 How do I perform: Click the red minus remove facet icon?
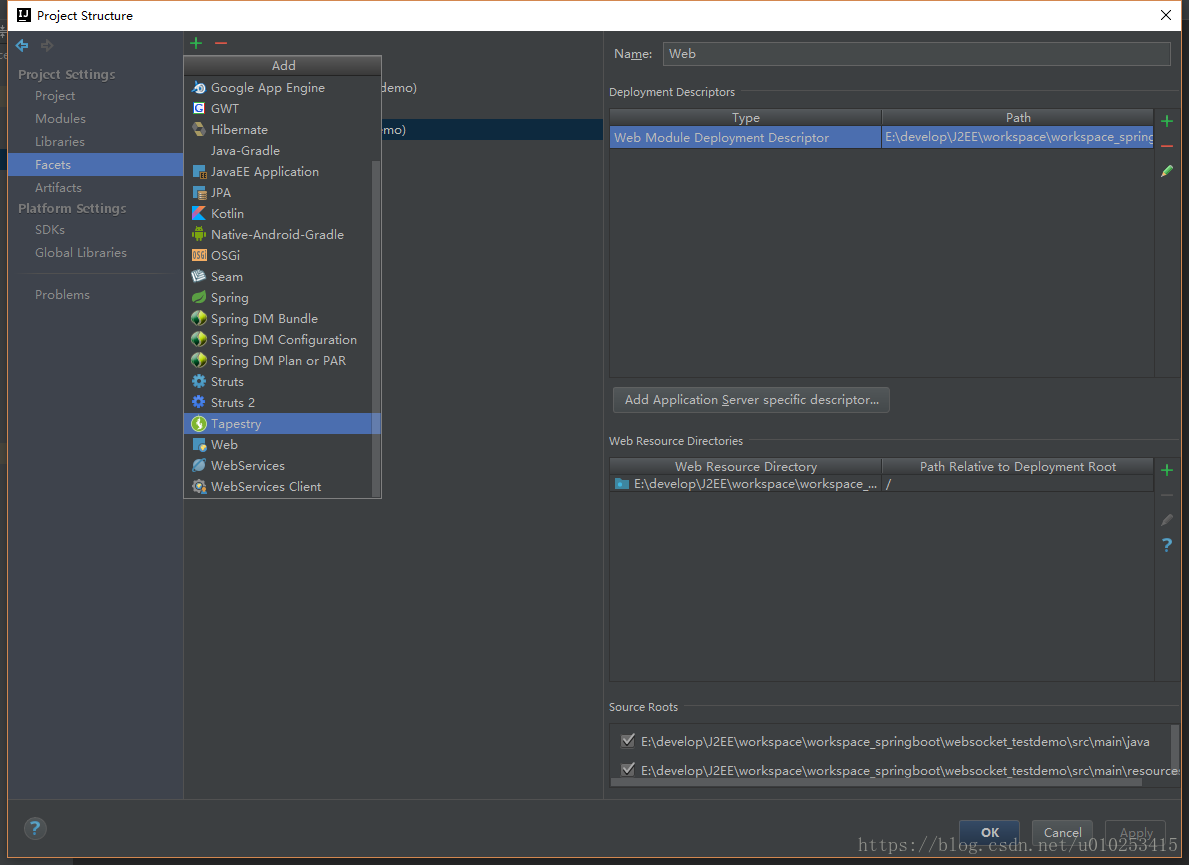tap(221, 43)
